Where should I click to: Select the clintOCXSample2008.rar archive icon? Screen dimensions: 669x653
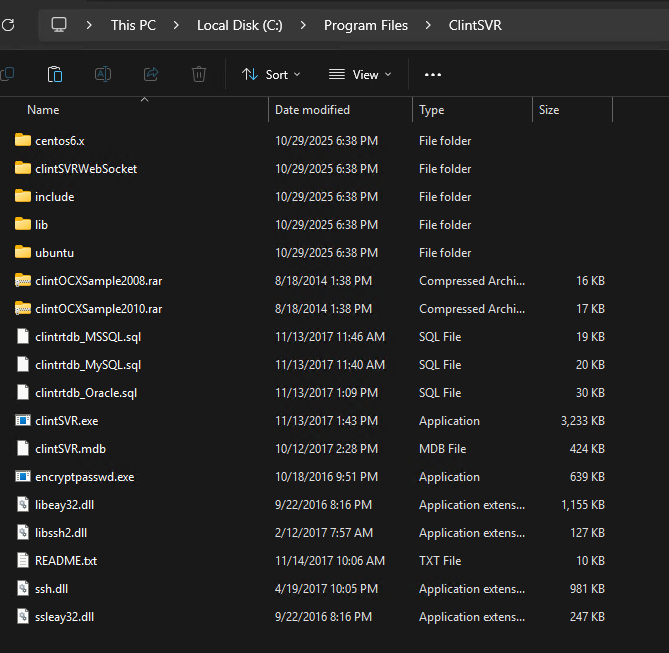[23, 281]
